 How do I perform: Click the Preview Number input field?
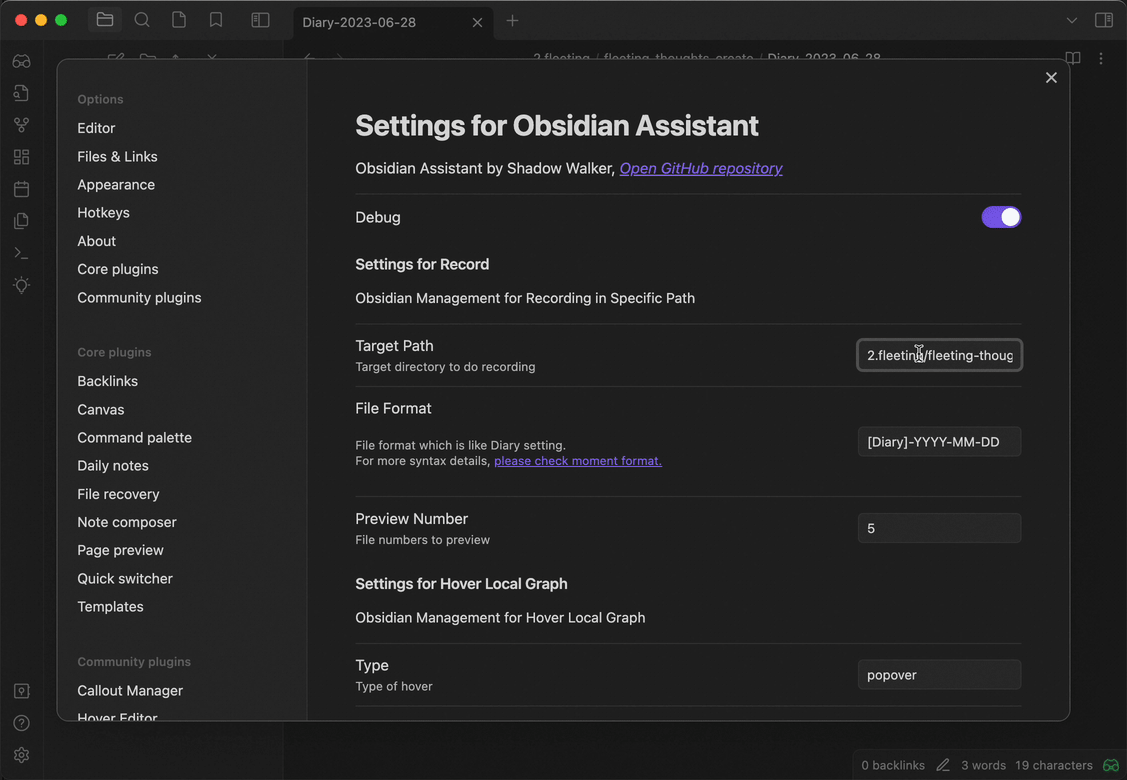click(939, 528)
